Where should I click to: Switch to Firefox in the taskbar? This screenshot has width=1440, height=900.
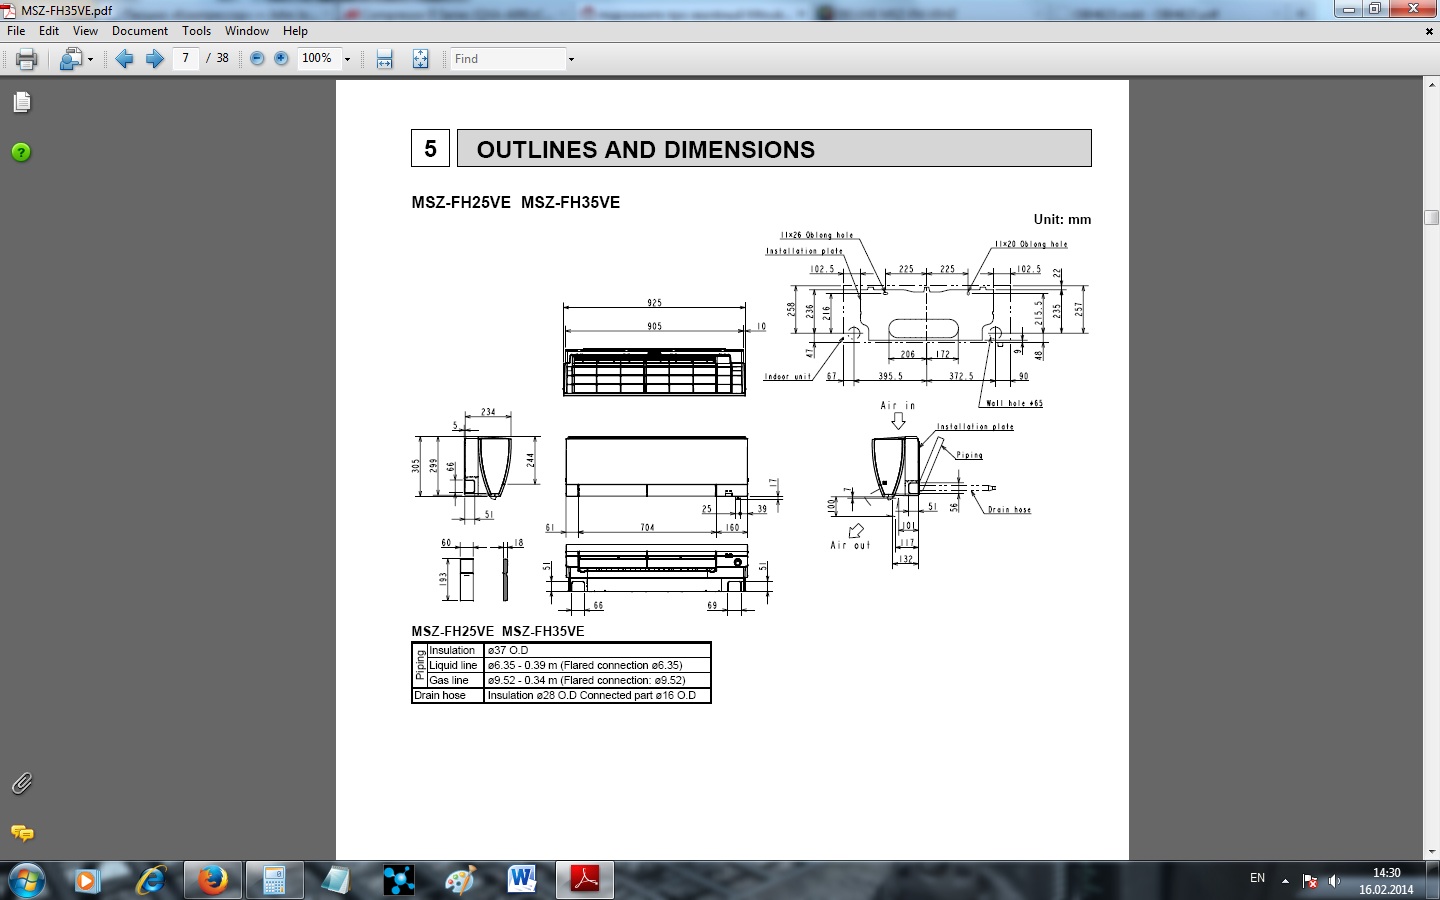[x=212, y=880]
